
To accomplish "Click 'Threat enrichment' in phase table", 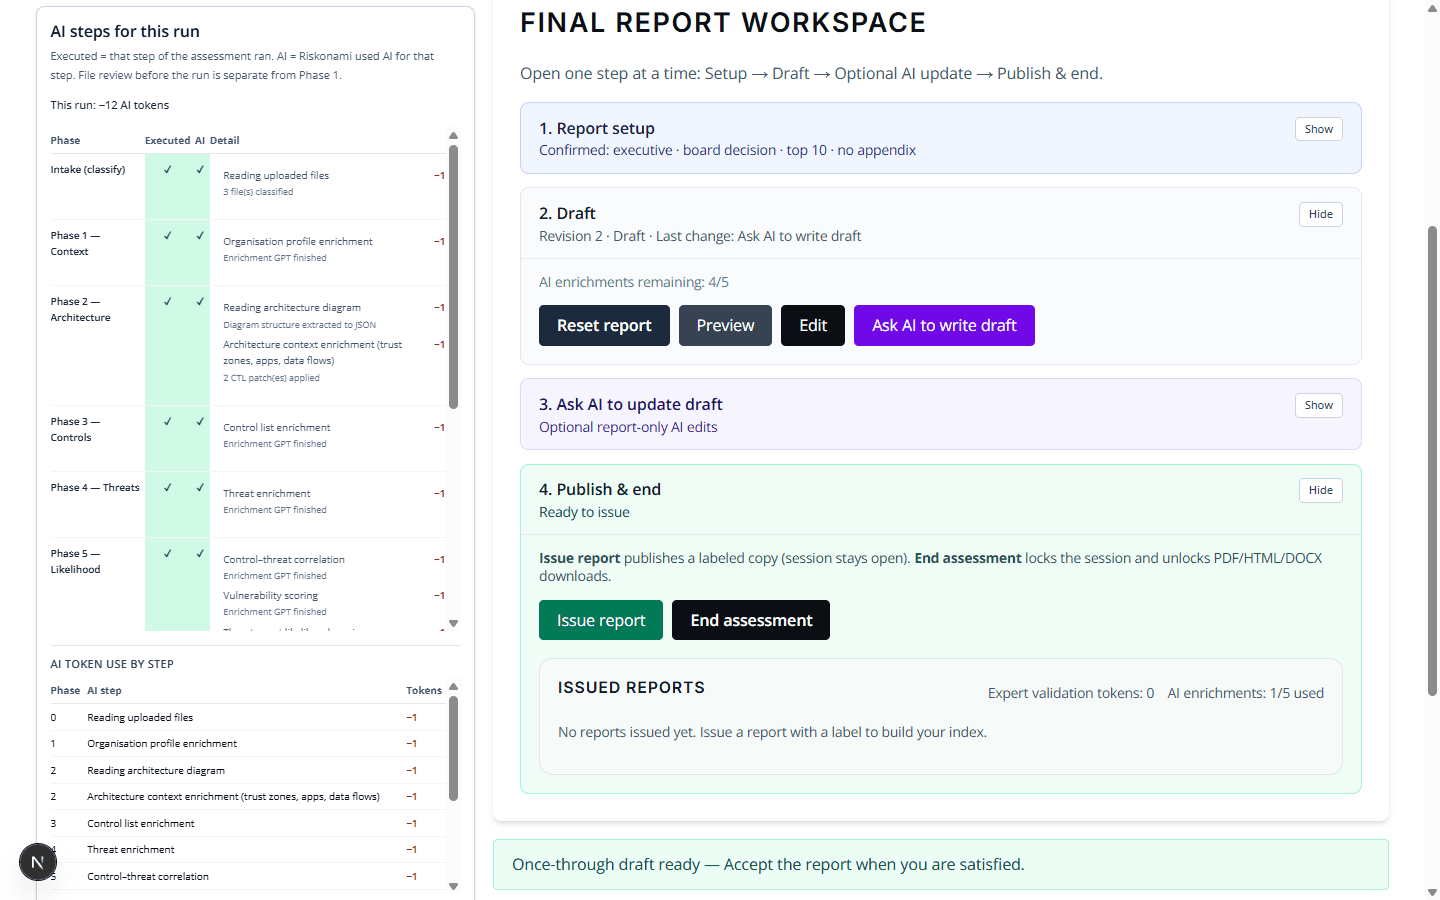I will (x=267, y=494).
